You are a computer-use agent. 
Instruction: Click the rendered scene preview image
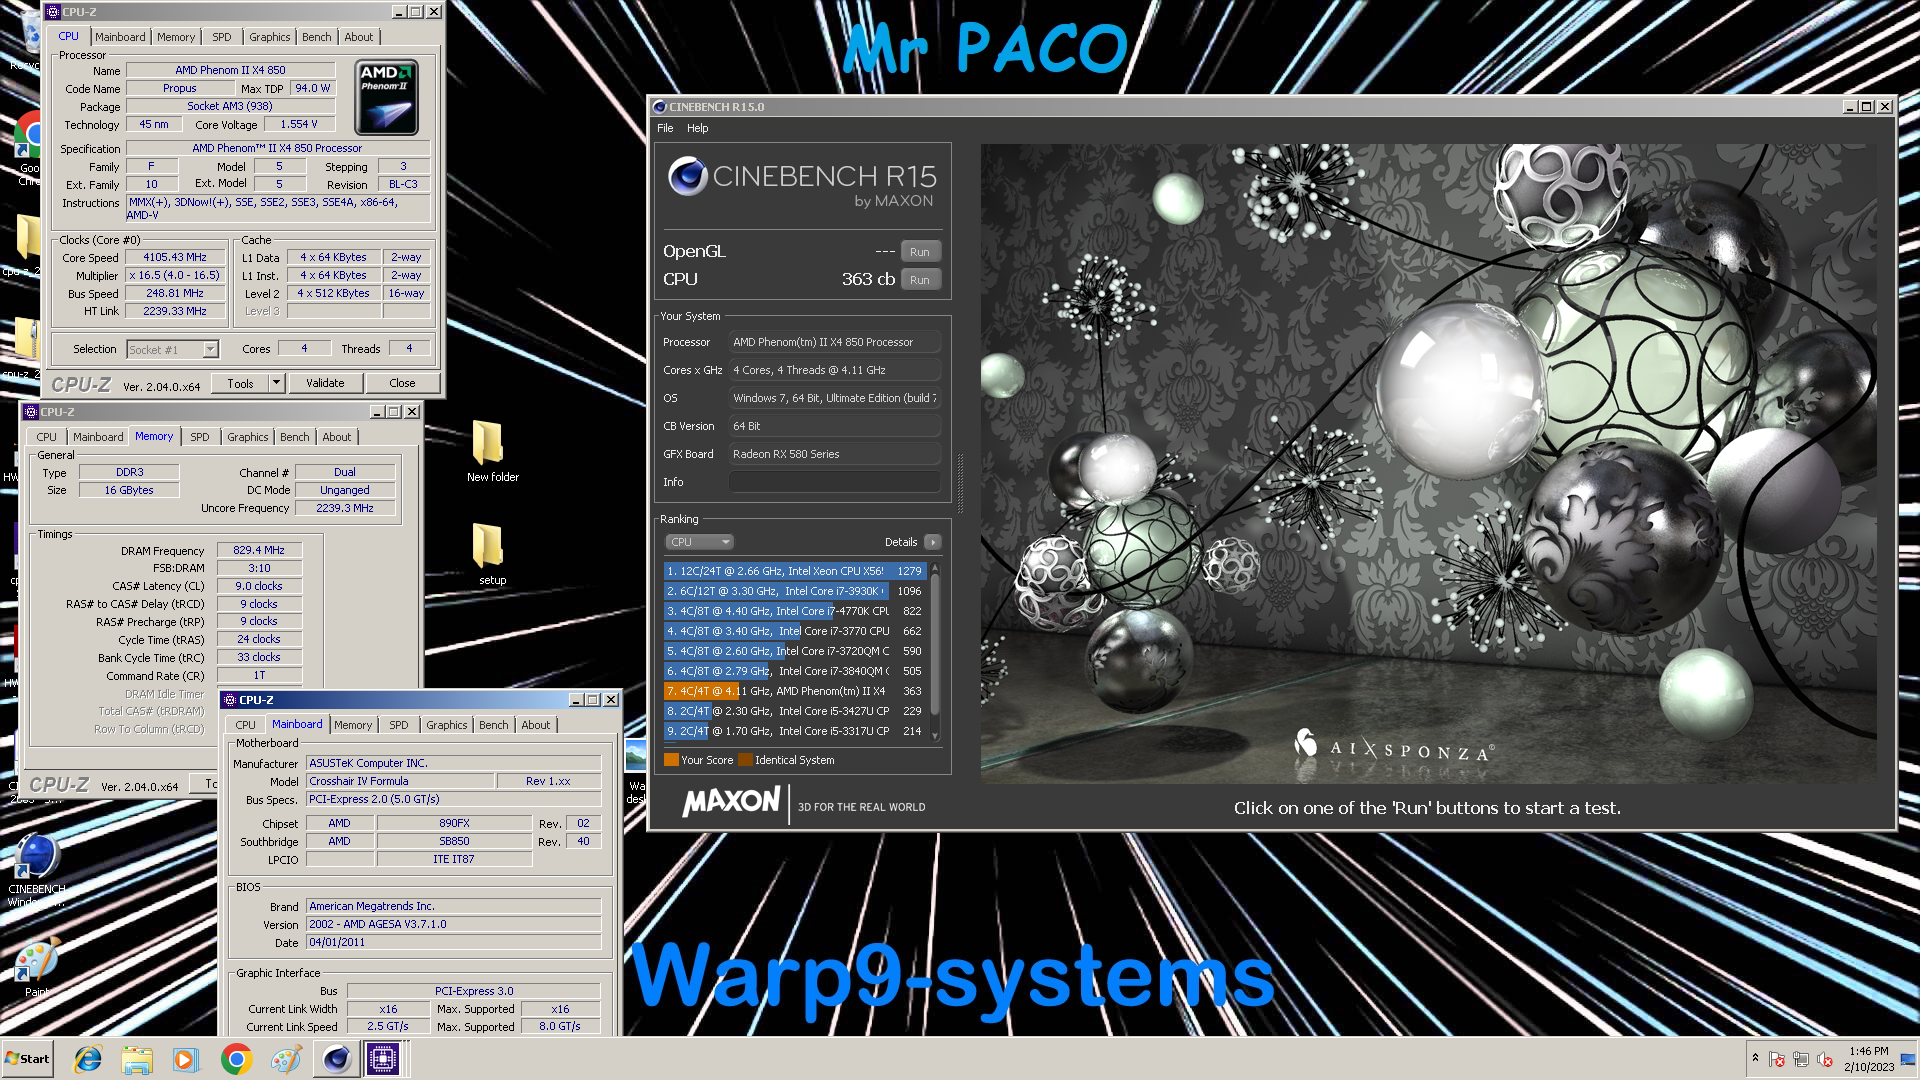click(1427, 463)
